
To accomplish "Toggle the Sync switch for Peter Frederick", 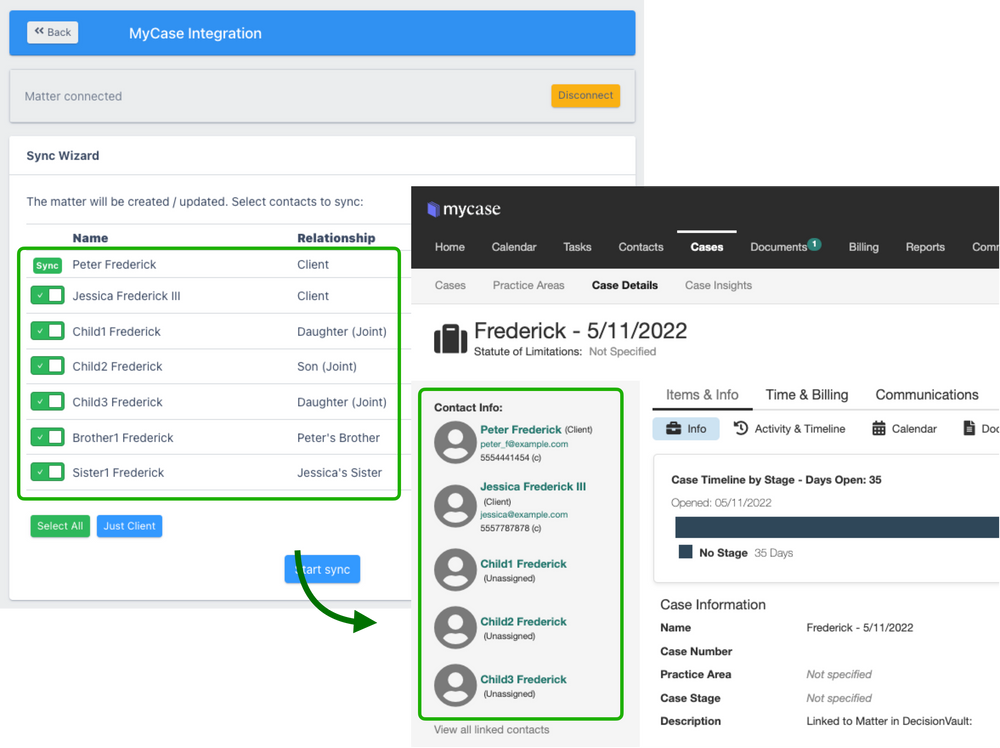I will [46, 265].
